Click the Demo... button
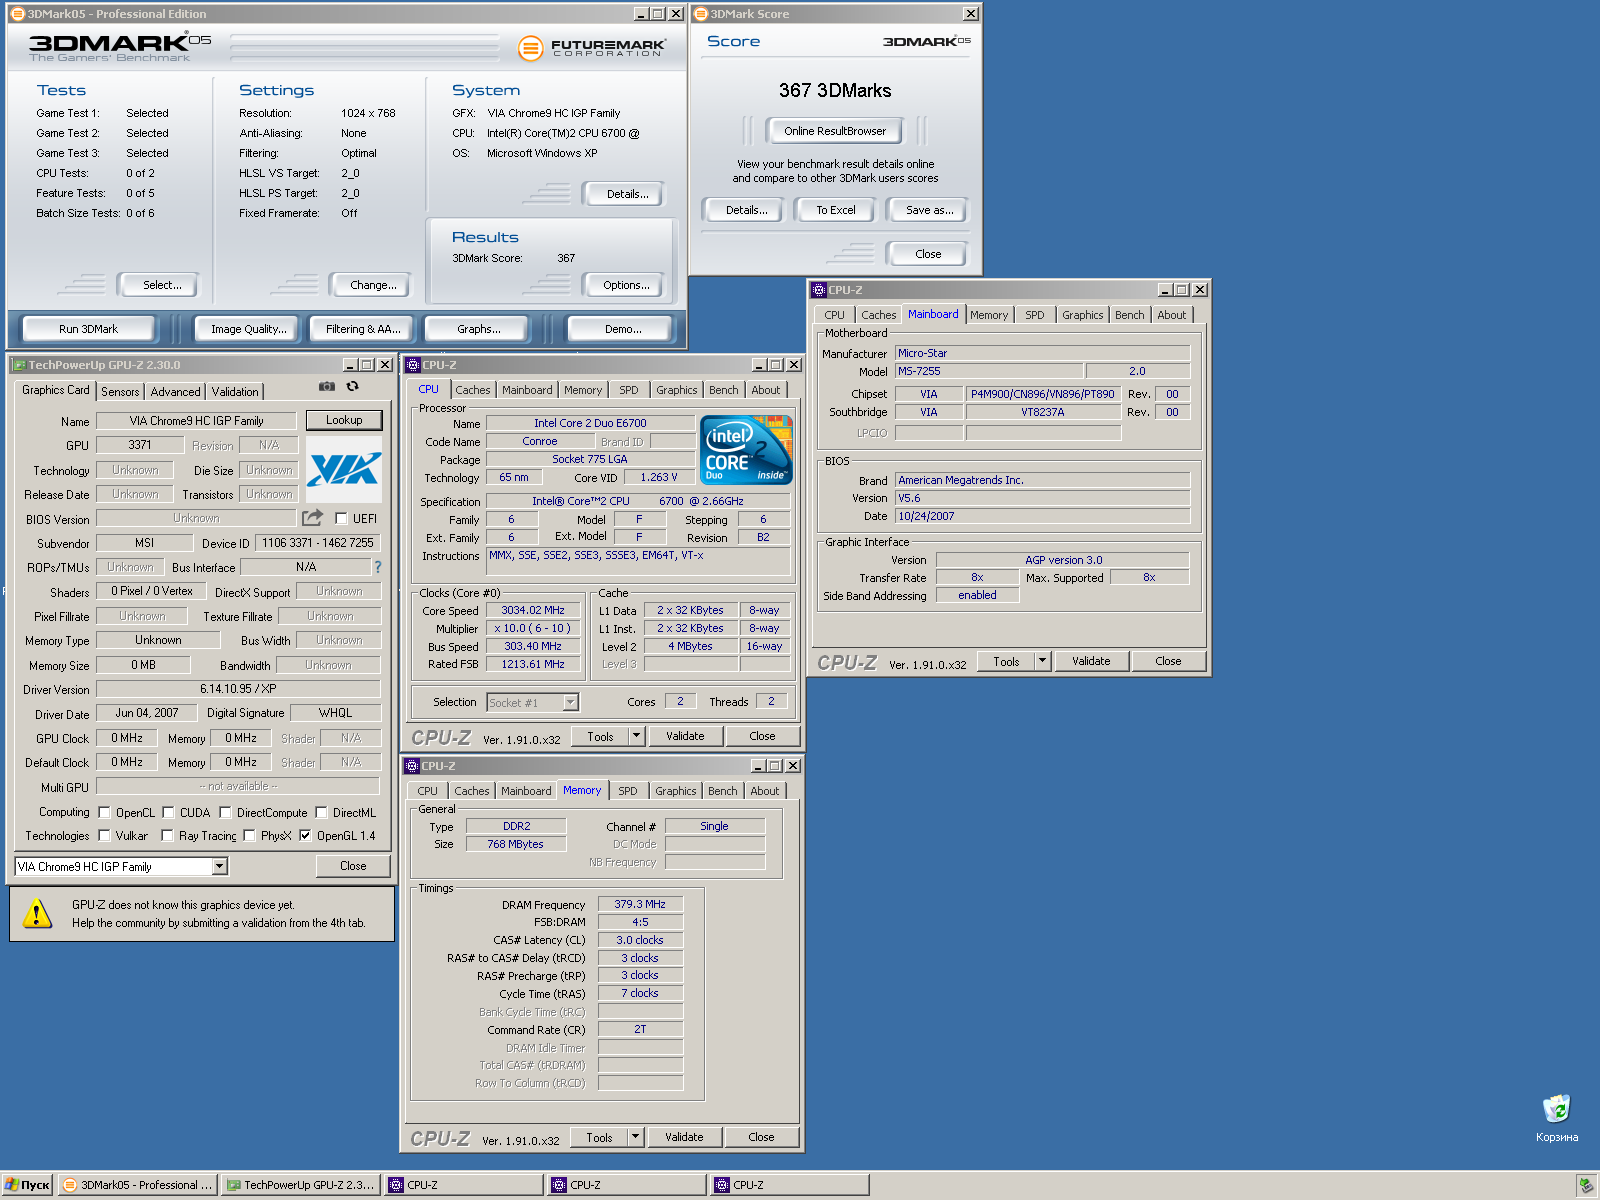The width and height of the screenshot is (1600, 1200). (x=623, y=329)
